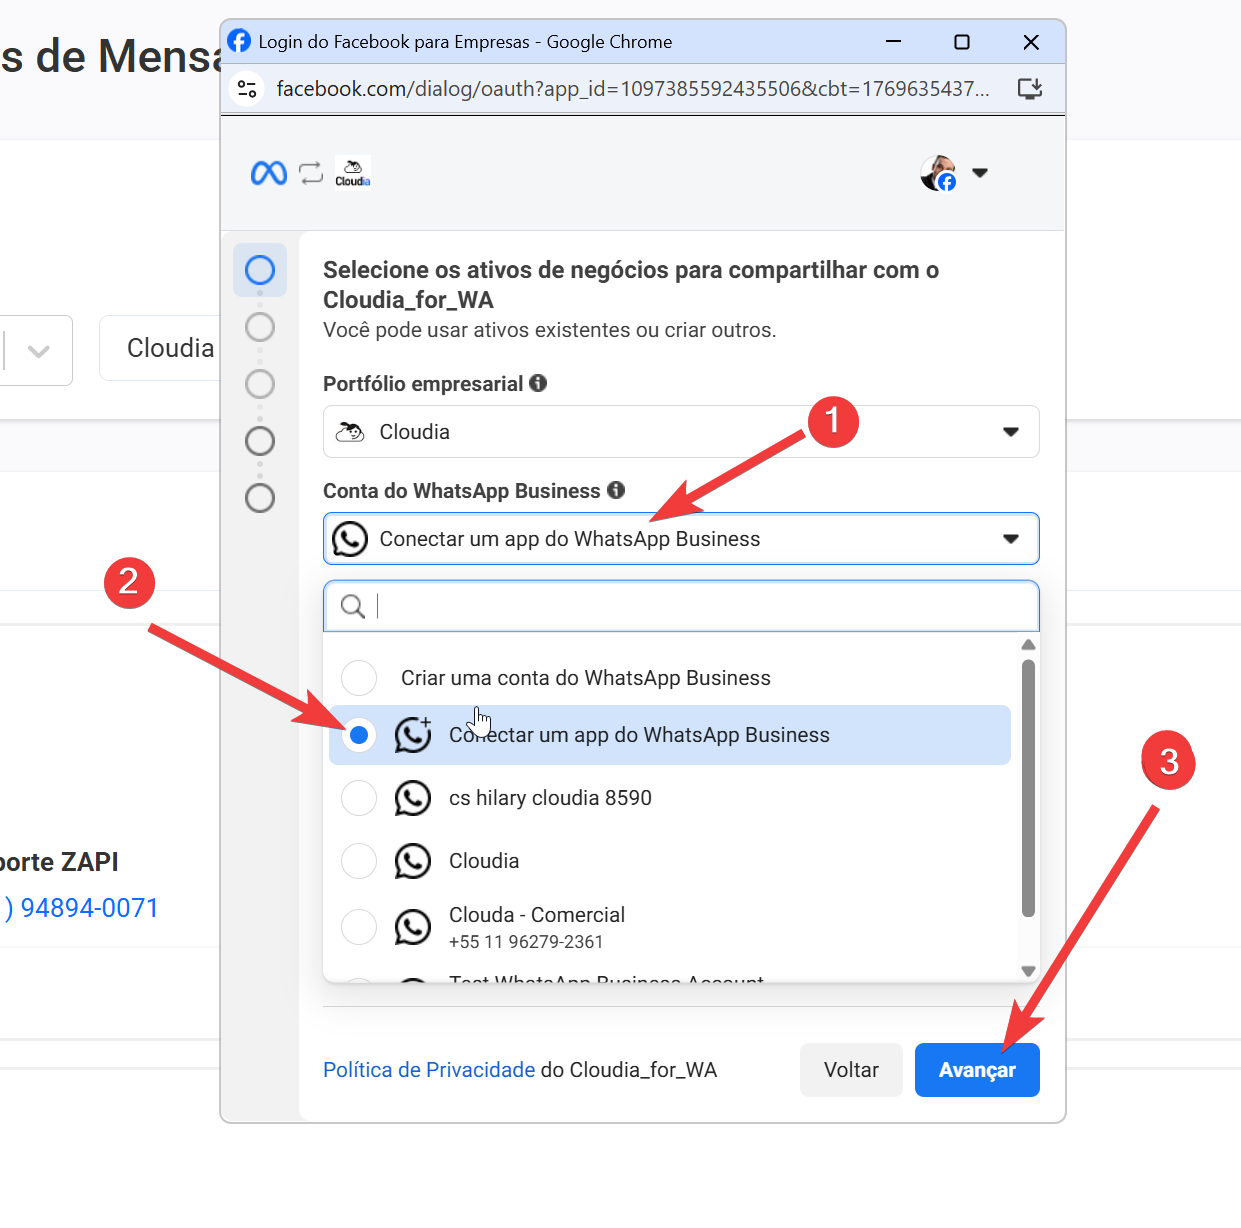Viewport: 1241px width, 1228px height.
Task: Click the URL text in address bar
Action: (633, 88)
